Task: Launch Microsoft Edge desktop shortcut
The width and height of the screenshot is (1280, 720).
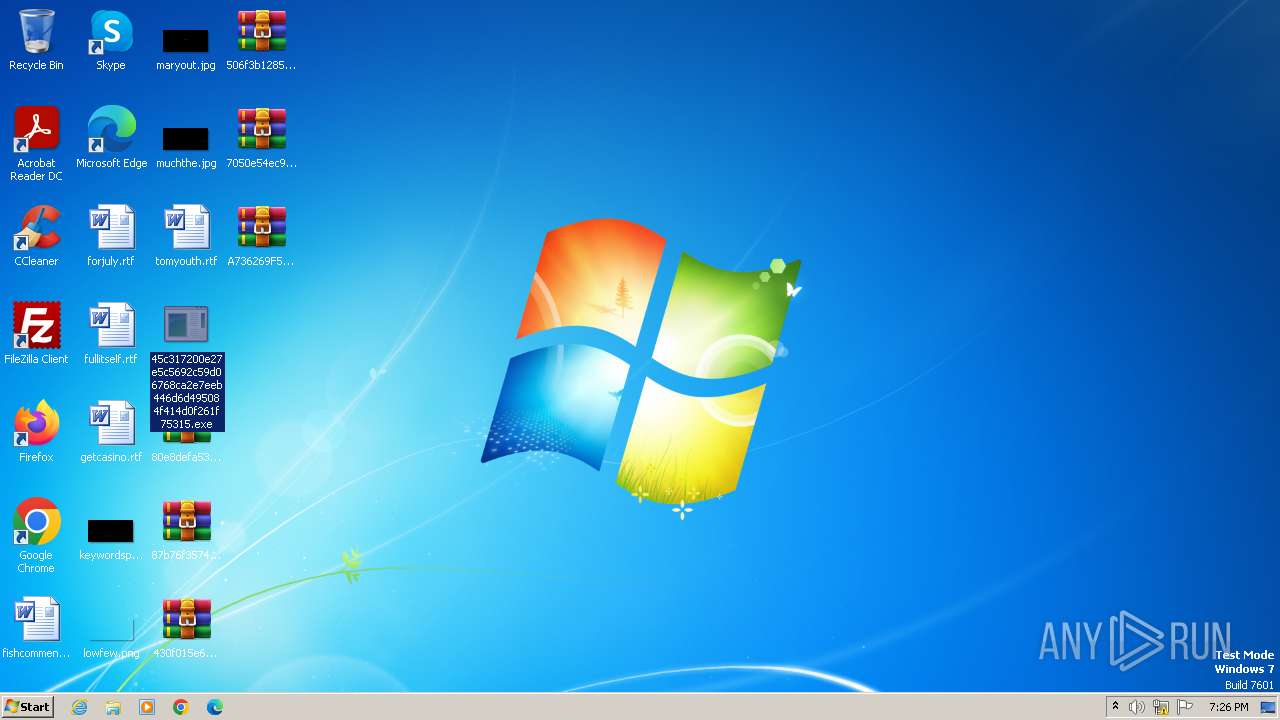Action: click(x=111, y=138)
